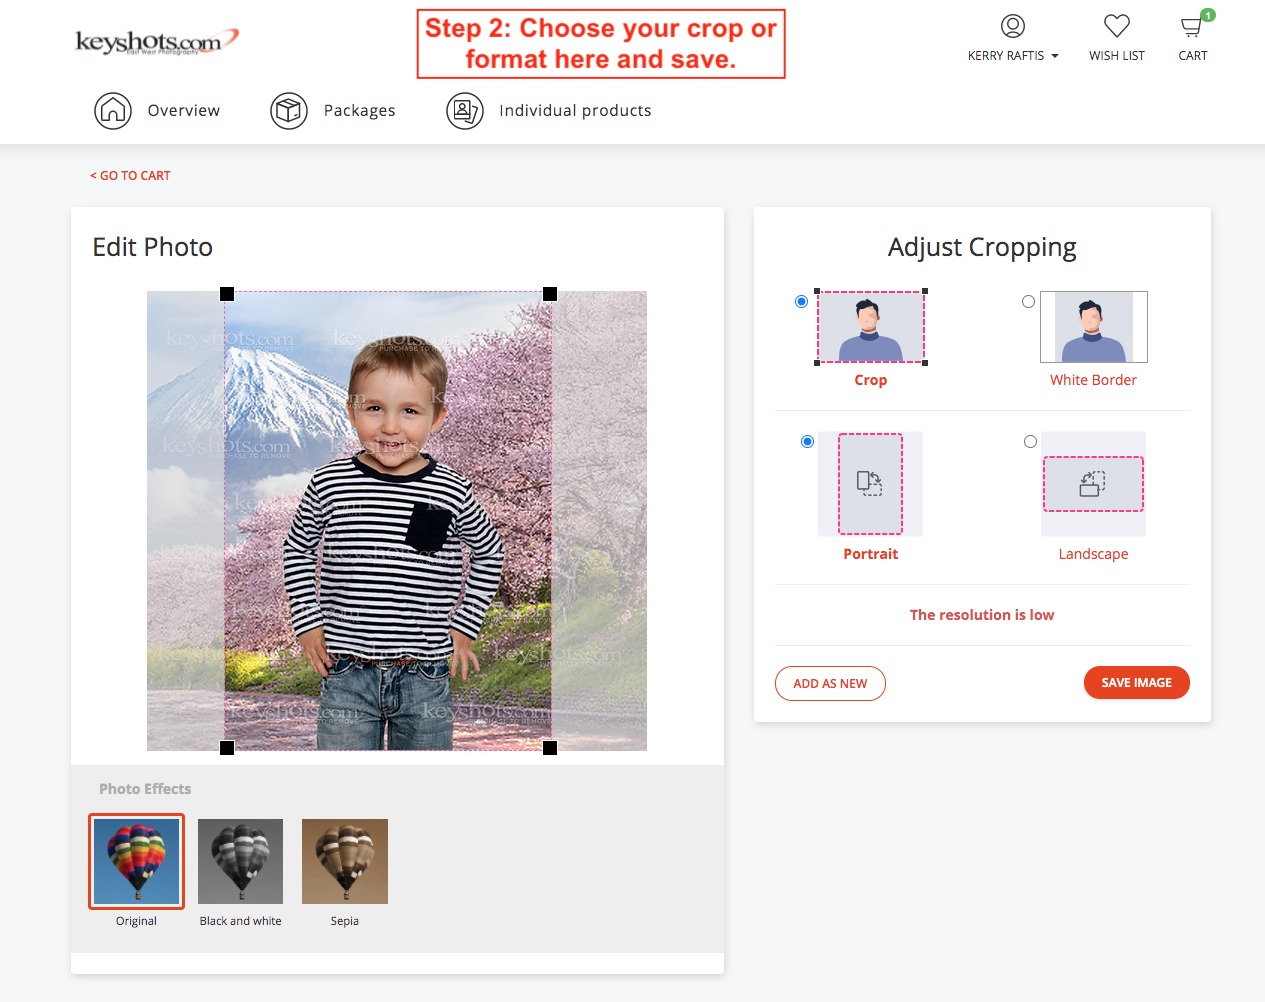This screenshot has width=1265, height=1002.
Task: Click the keyshots.com logo
Action: coord(157,42)
